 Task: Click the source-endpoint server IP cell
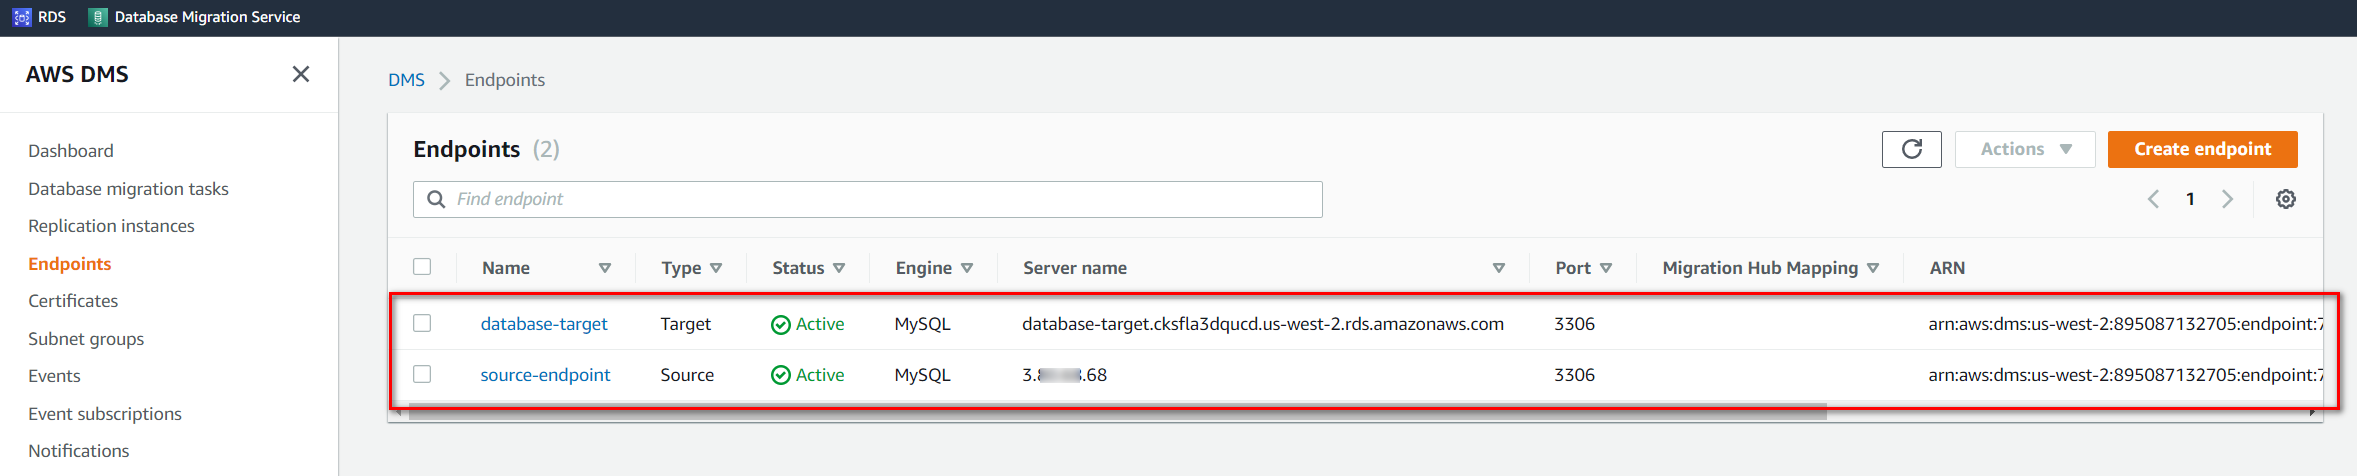[x=1064, y=375]
